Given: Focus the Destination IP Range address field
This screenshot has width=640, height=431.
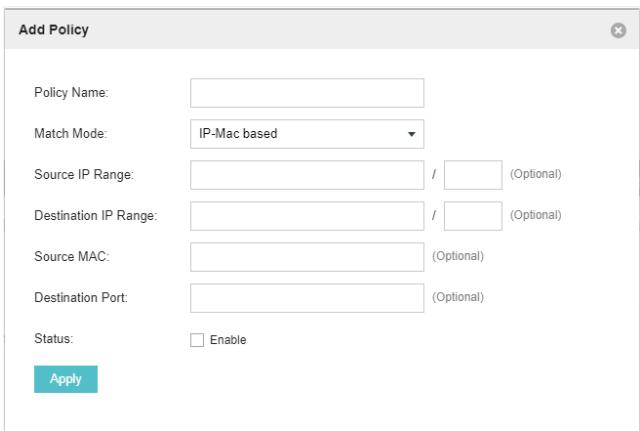Looking at the screenshot, I should pos(307,216).
